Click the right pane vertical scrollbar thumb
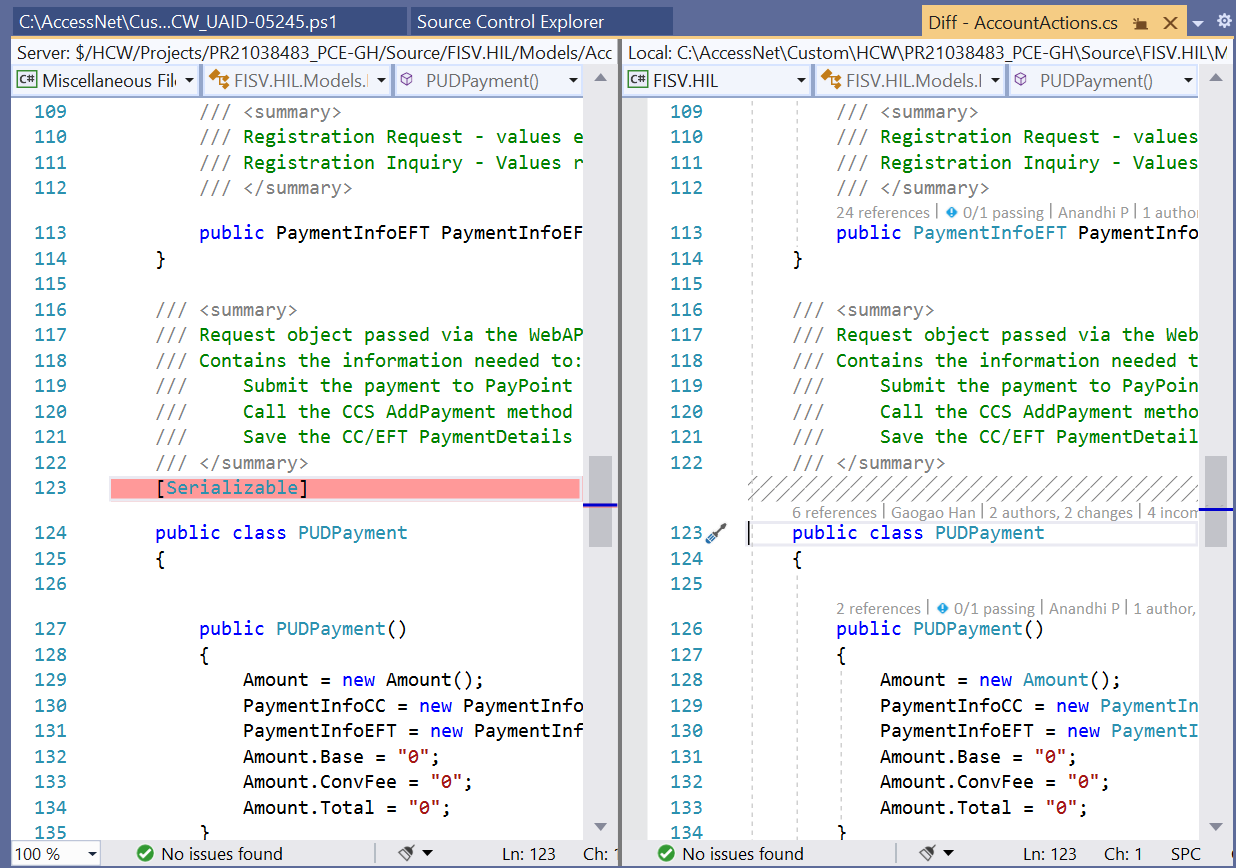The height and width of the screenshot is (868, 1236). pyautogui.click(x=1216, y=501)
